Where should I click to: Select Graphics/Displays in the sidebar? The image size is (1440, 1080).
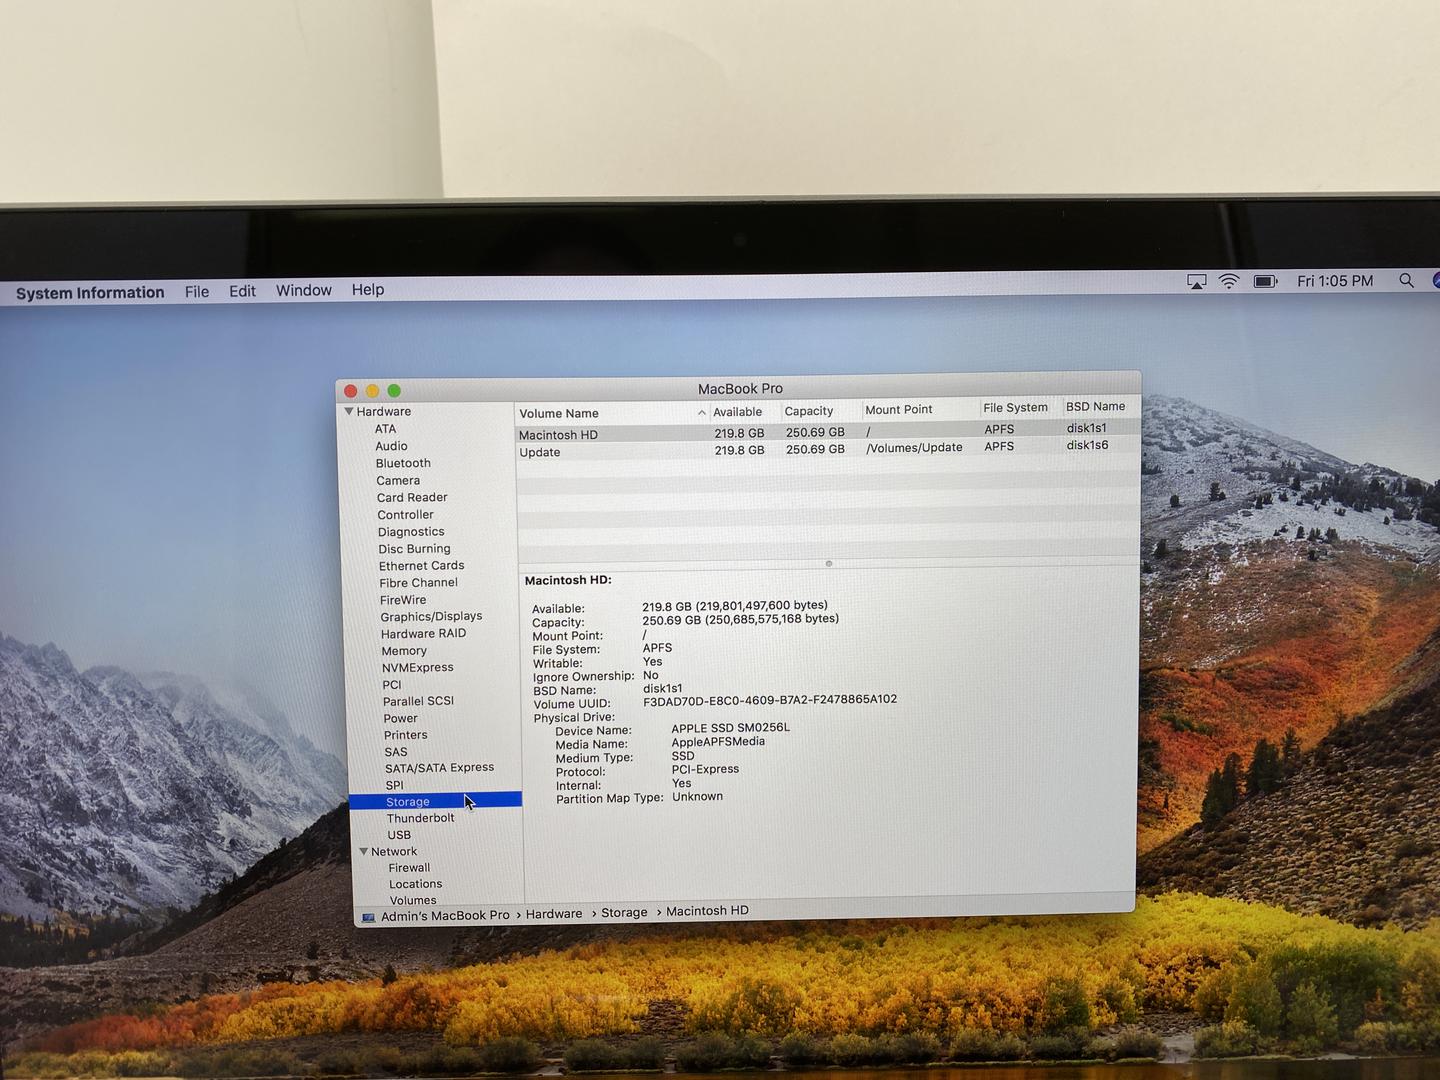[431, 616]
